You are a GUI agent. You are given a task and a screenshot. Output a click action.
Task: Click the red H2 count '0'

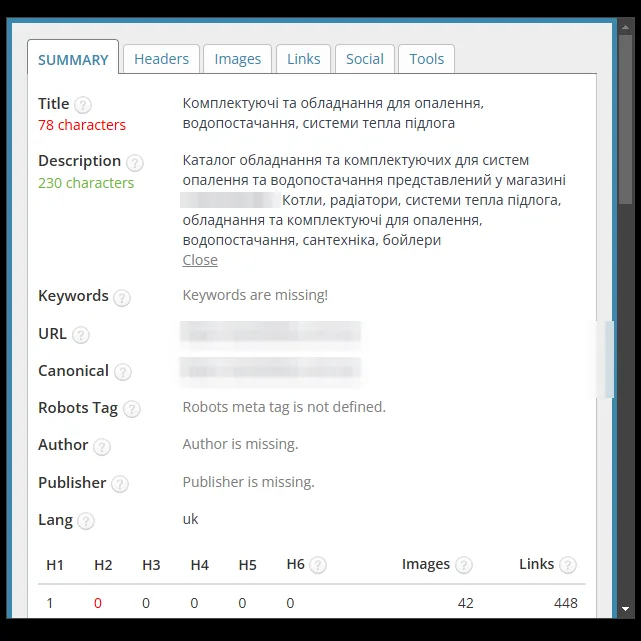[x=98, y=603]
